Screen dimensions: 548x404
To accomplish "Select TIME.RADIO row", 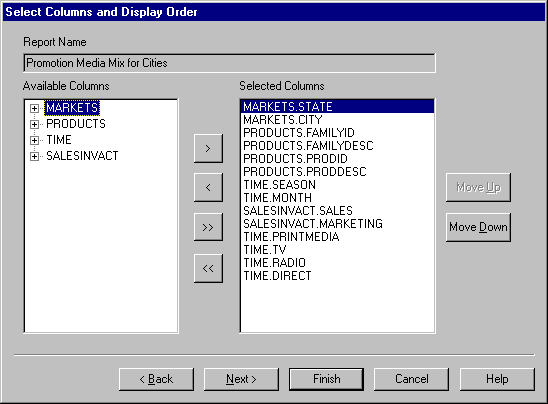I will click(x=338, y=263).
